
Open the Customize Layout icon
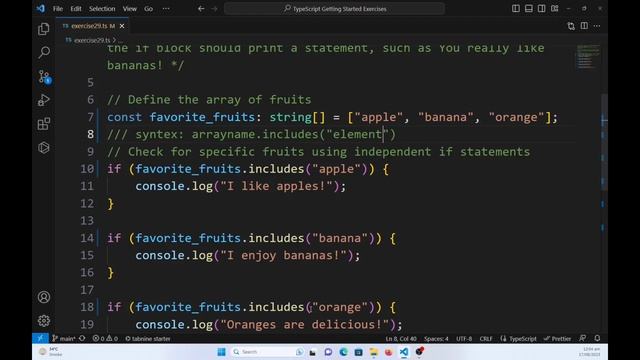(555, 9)
